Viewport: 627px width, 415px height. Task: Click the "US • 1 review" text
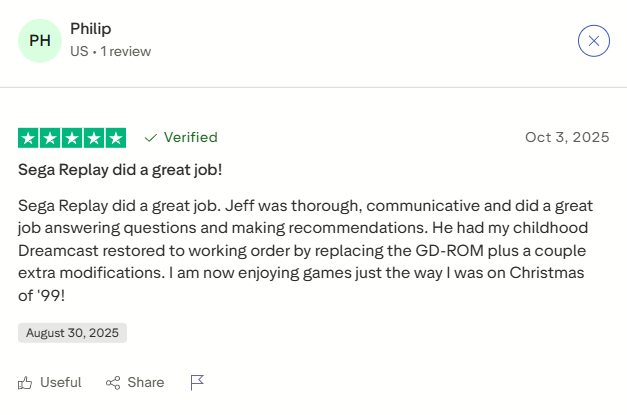110,50
